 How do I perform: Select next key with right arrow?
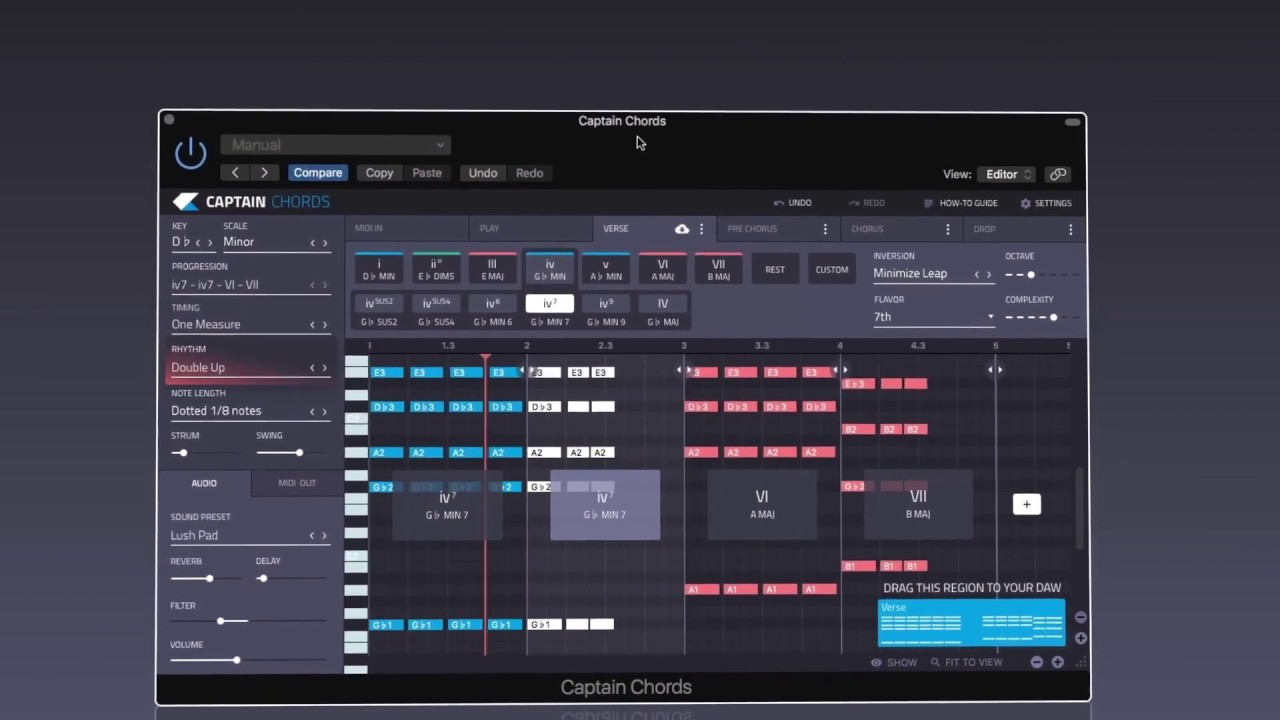coord(209,243)
